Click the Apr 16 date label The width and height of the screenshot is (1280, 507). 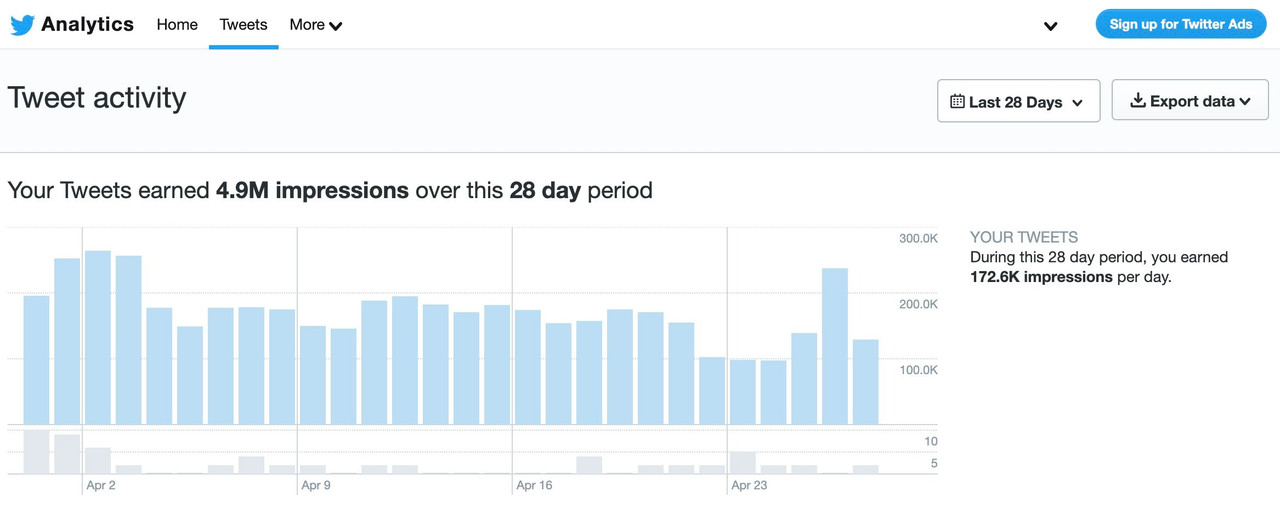tap(533, 486)
